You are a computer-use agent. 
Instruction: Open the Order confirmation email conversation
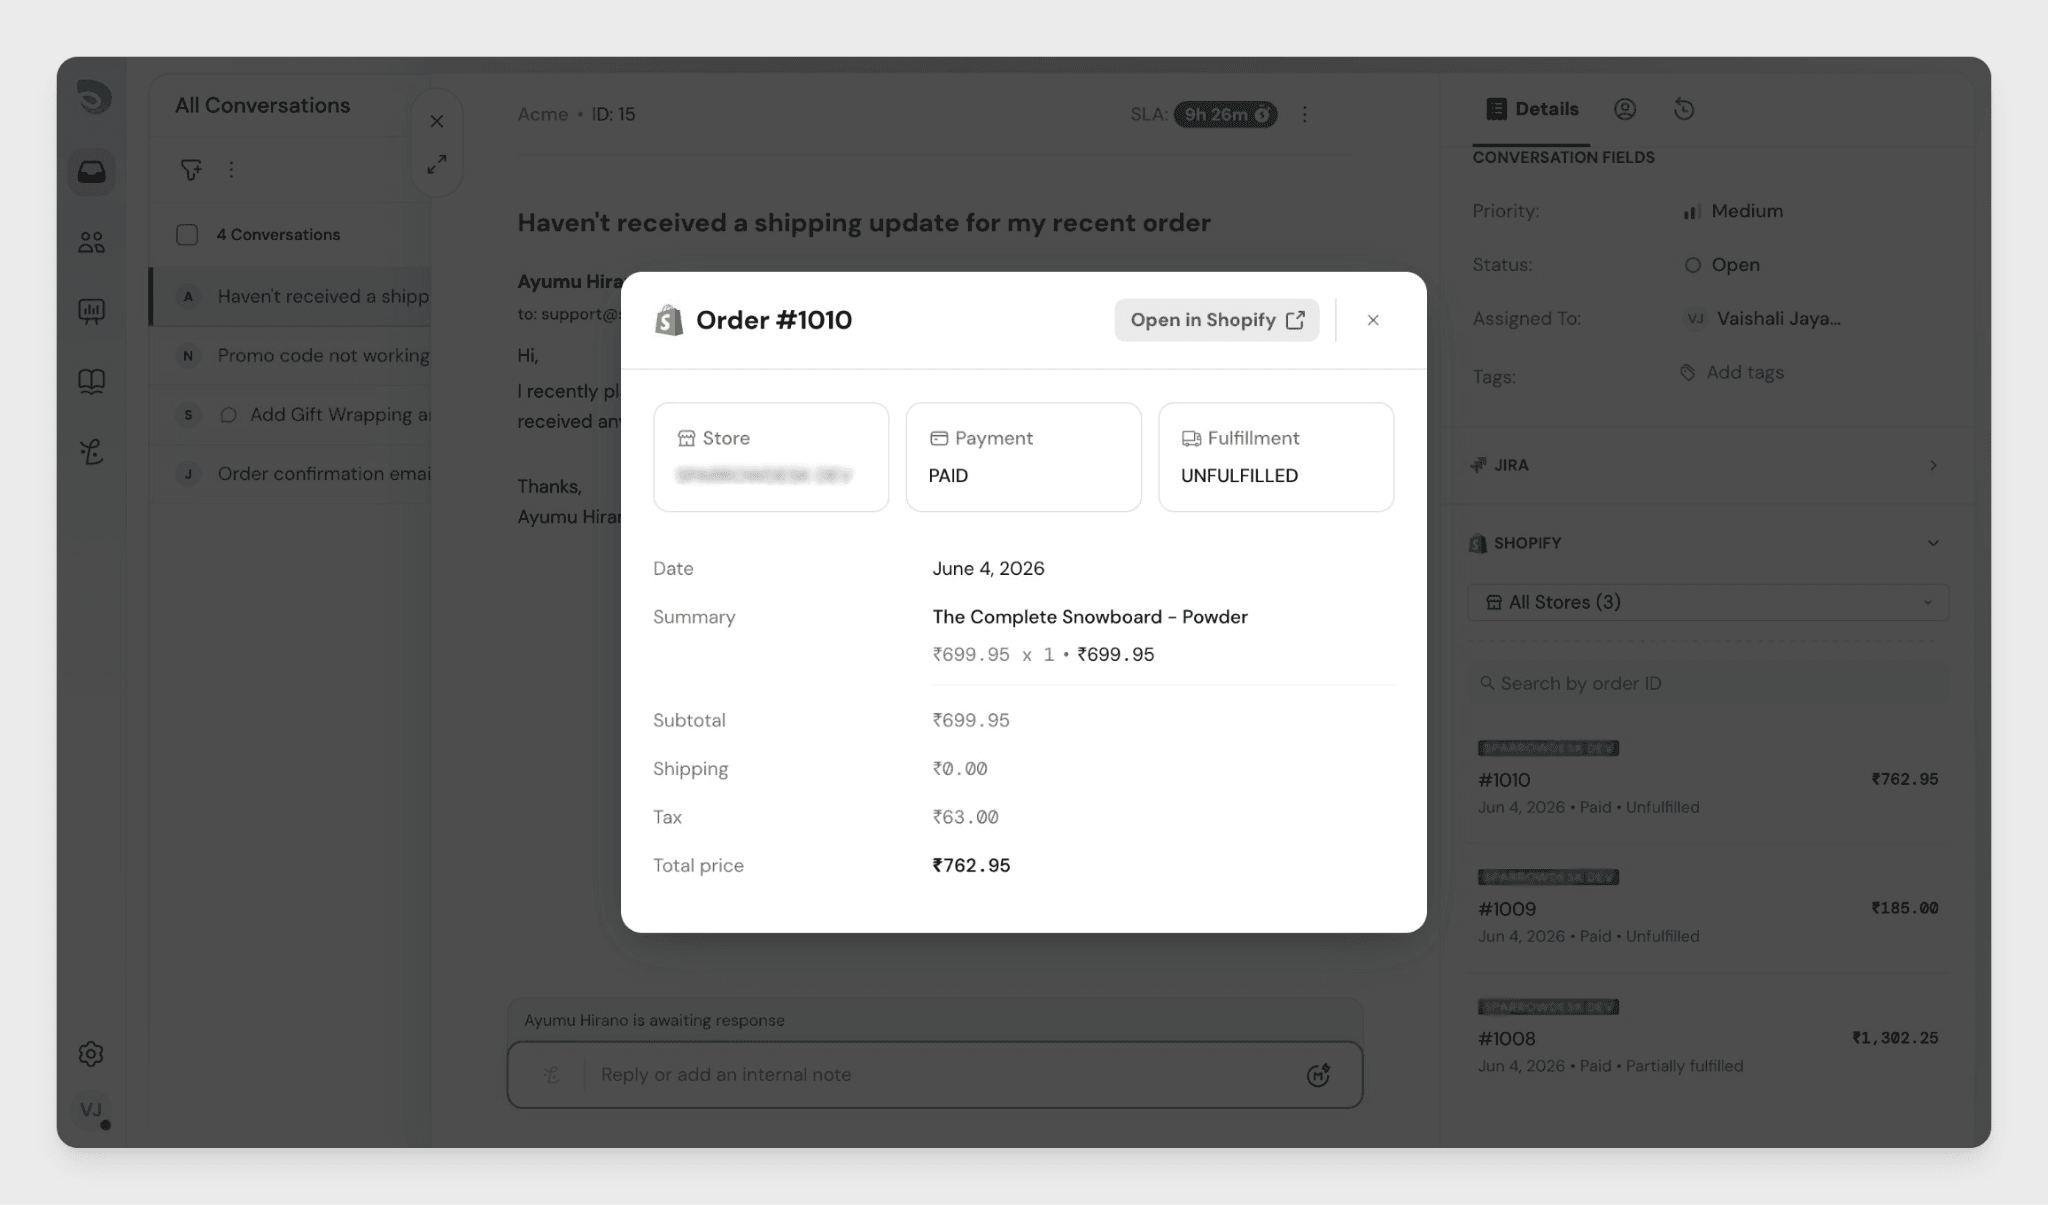click(291, 473)
